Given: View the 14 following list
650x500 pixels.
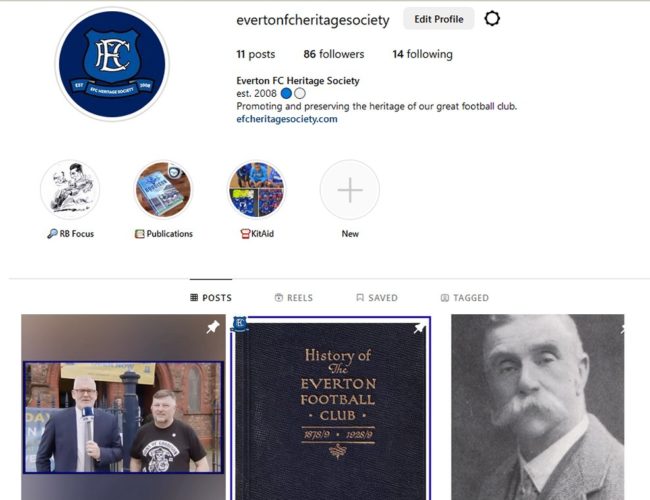Looking at the screenshot, I should pyautogui.click(x=422, y=54).
